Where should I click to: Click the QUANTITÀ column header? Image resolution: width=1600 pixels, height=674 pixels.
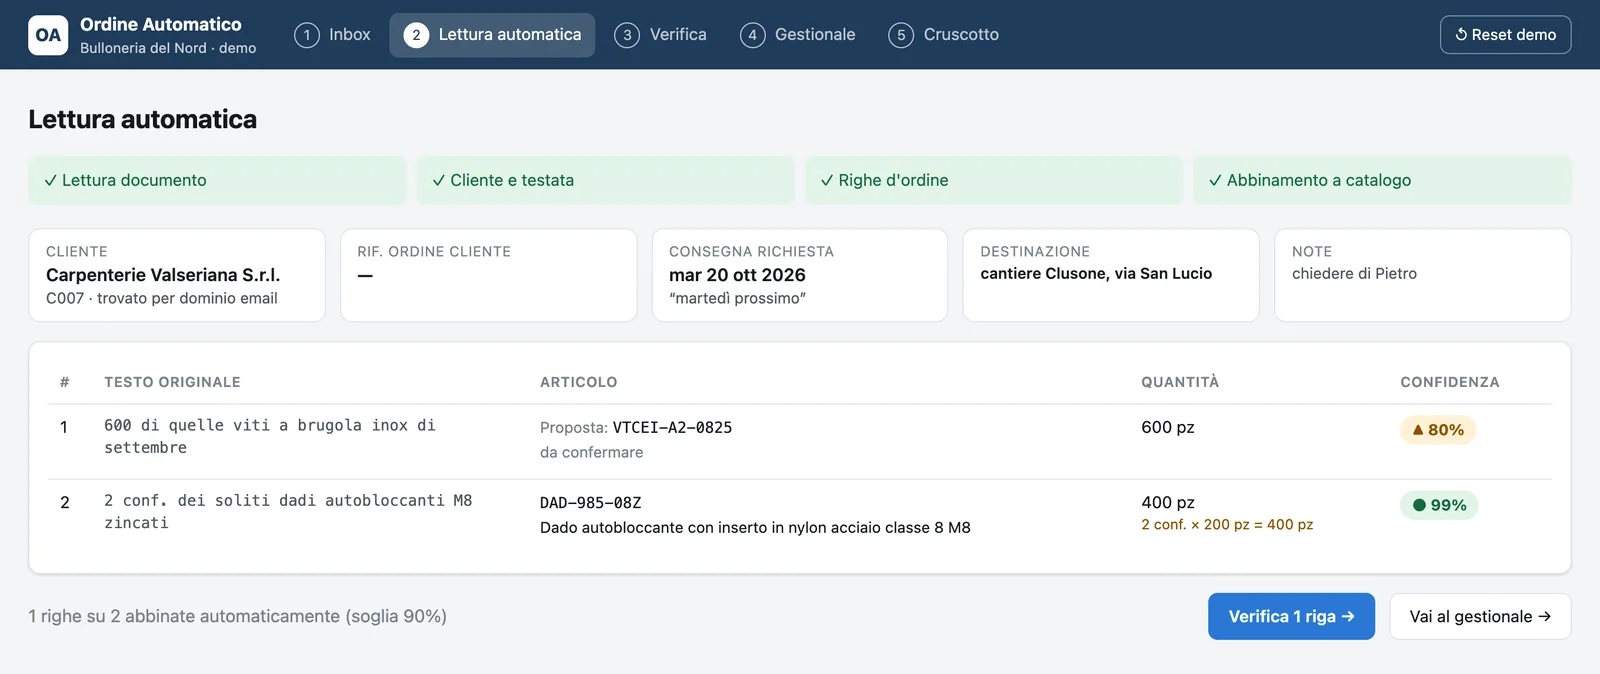[1180, 382]
